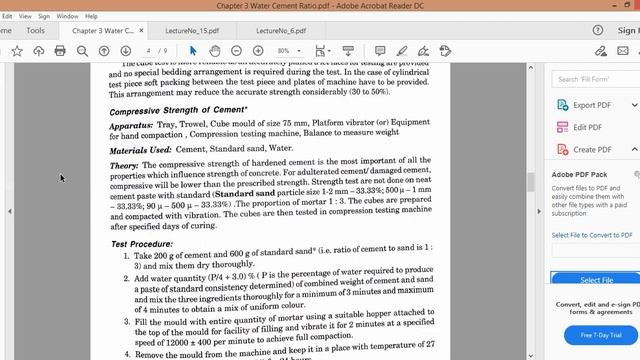Open the Window menu
Screen dimensions: 640x360
pos(67,16)
